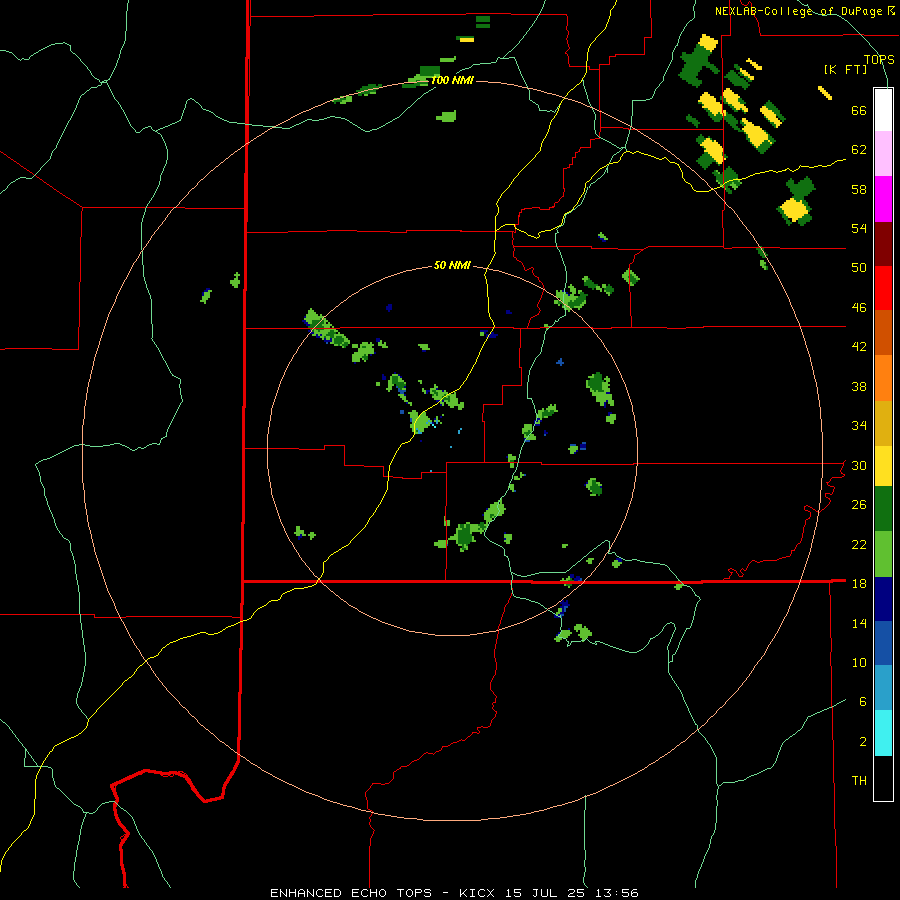Click the 18 legend value

click(859, 584)
